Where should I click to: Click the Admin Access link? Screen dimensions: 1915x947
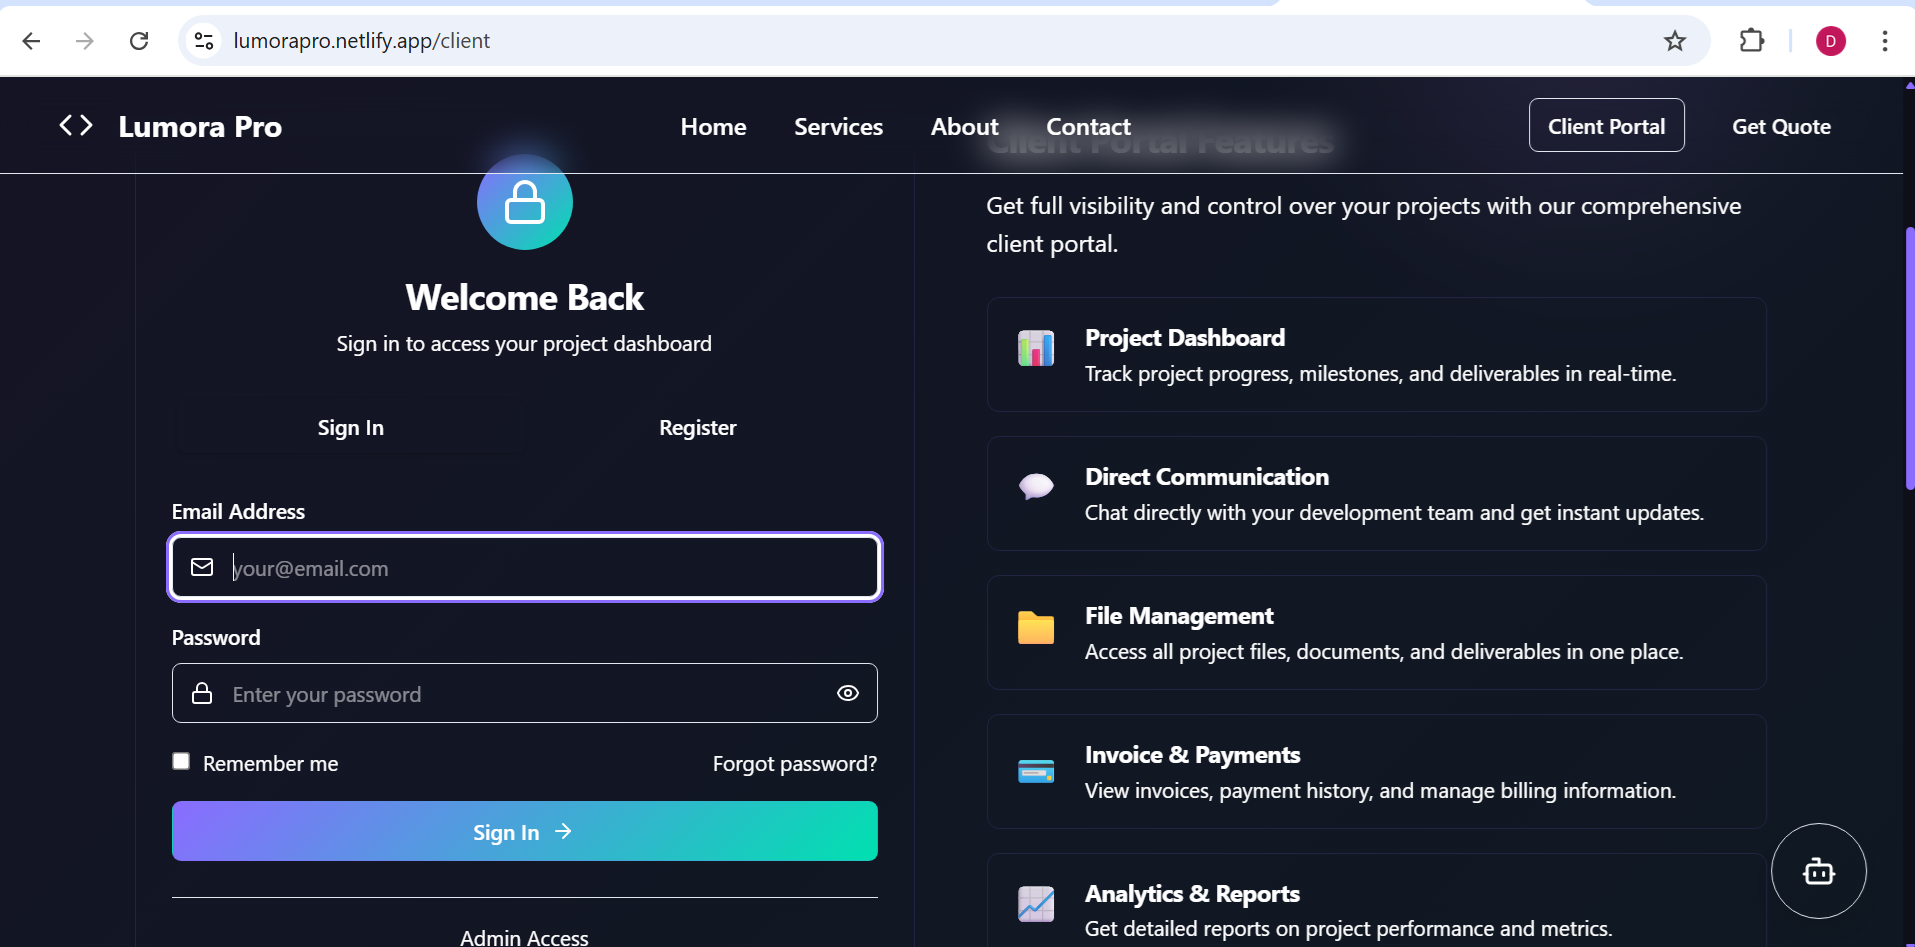(x=524, y=937)
